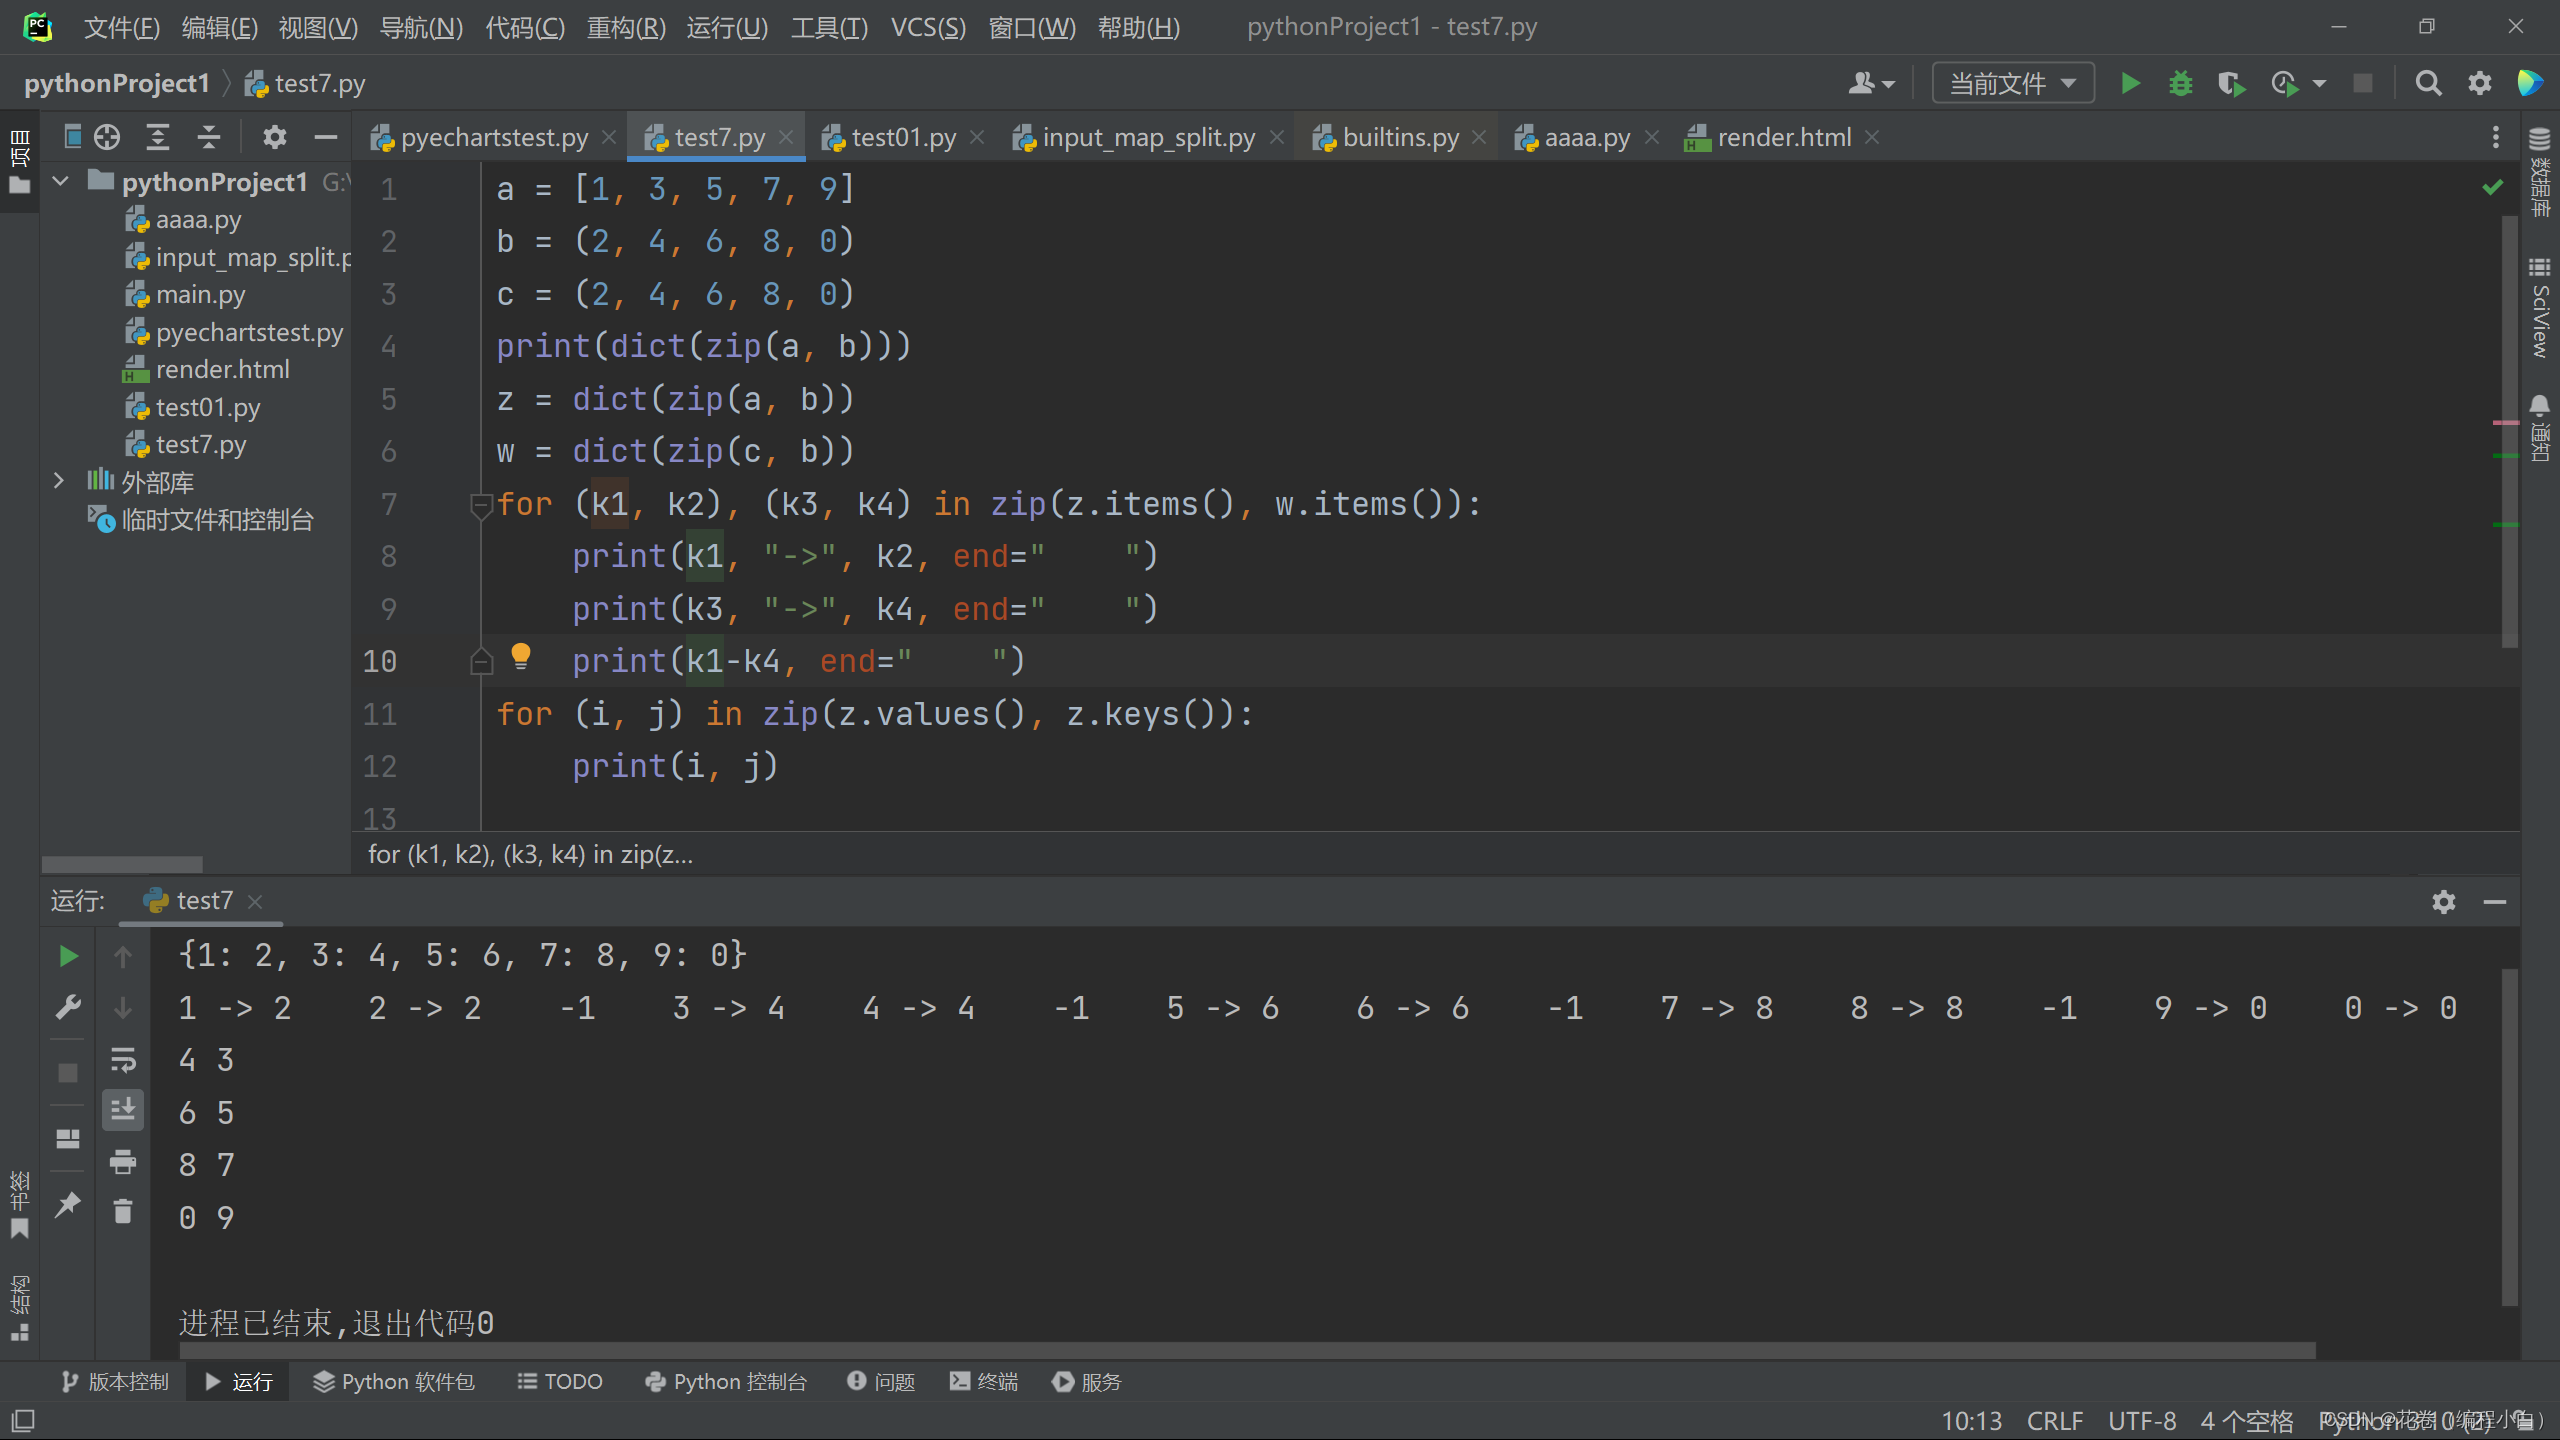
Task: Select 临时文件和控制台 scratches node
Action: click(x=200, y=520)
